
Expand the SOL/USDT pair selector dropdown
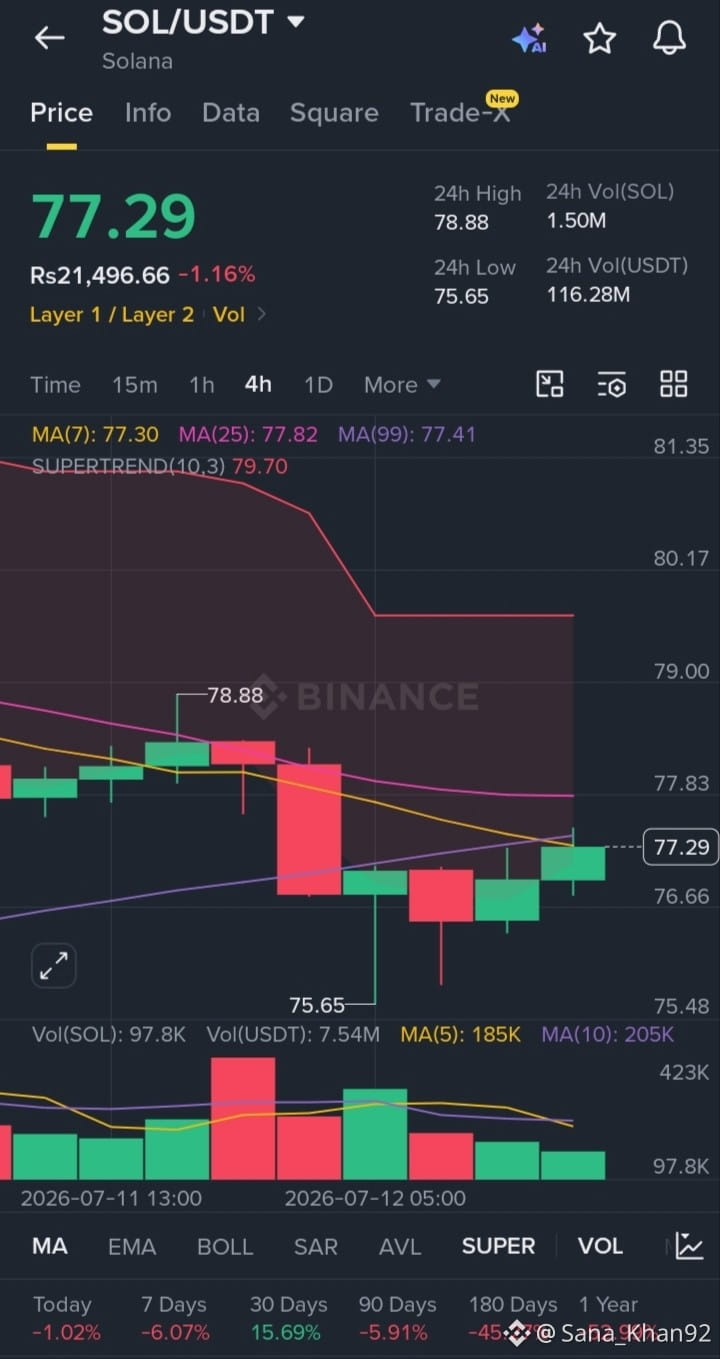295,21
